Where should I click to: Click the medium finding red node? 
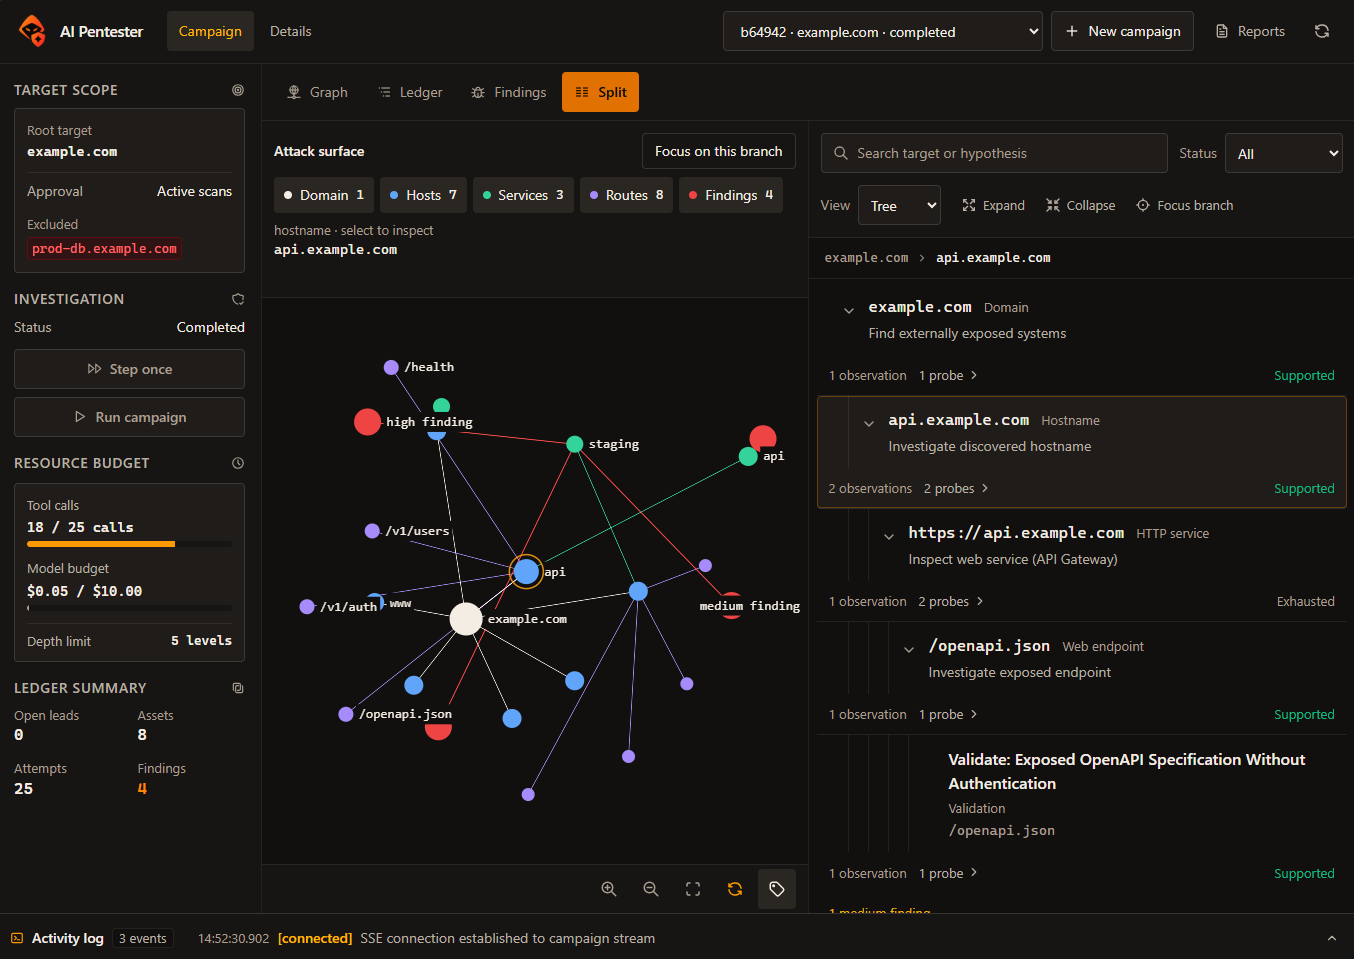[732, 604]
